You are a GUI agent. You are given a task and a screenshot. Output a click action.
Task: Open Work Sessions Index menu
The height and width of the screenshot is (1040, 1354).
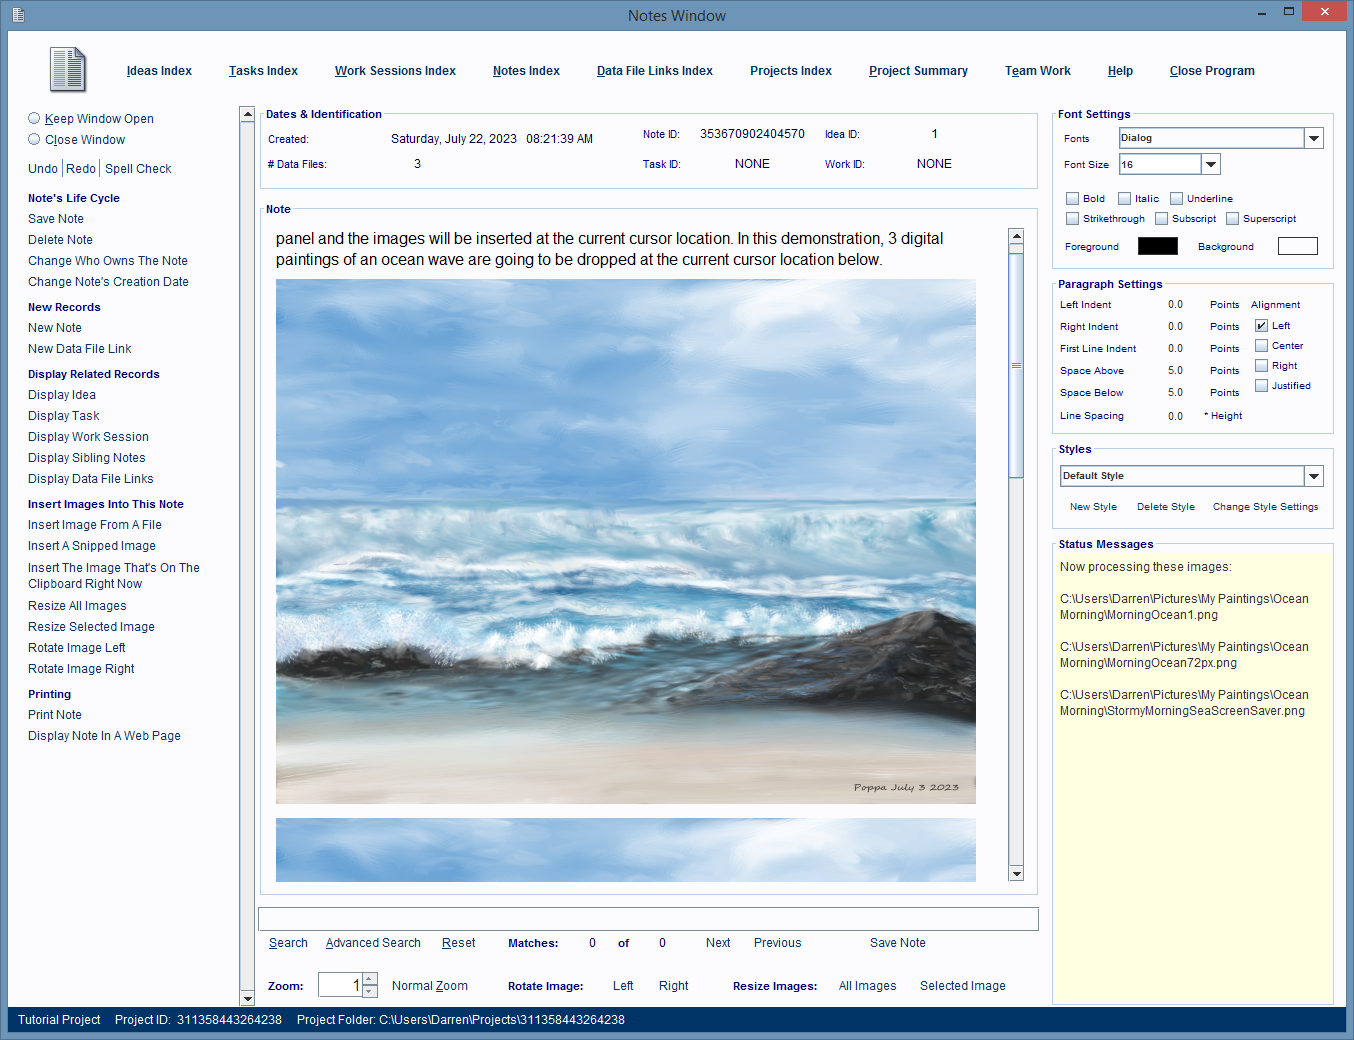pos(395,71)
